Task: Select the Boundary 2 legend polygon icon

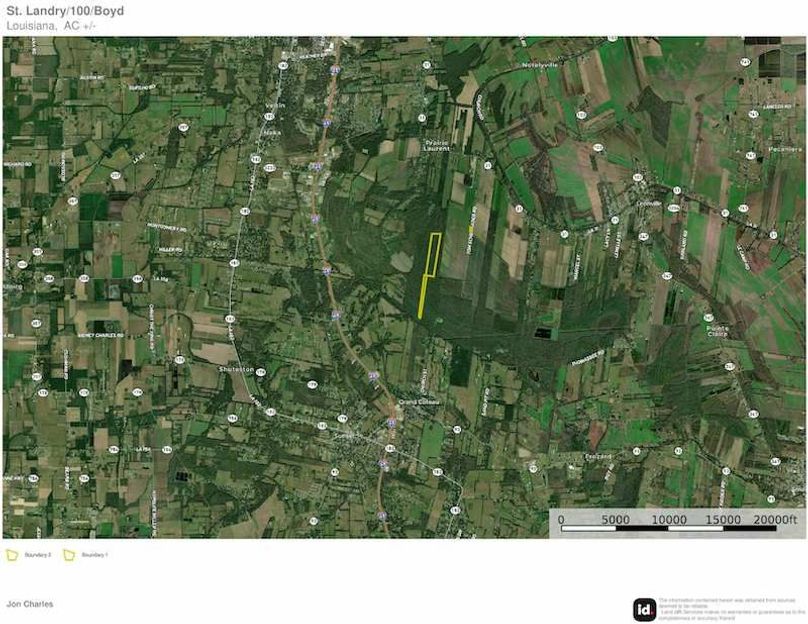Action: click(x=12, y=554)
